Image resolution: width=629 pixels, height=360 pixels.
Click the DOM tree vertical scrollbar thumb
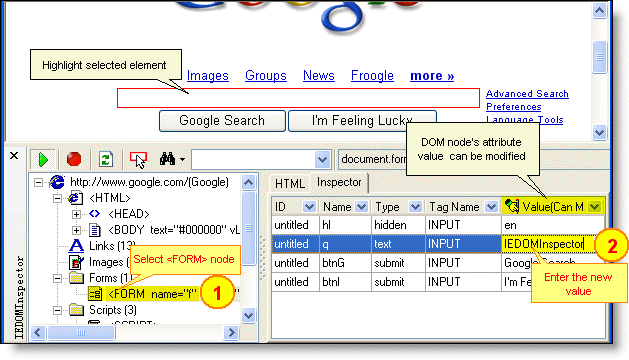coord(249,228)
